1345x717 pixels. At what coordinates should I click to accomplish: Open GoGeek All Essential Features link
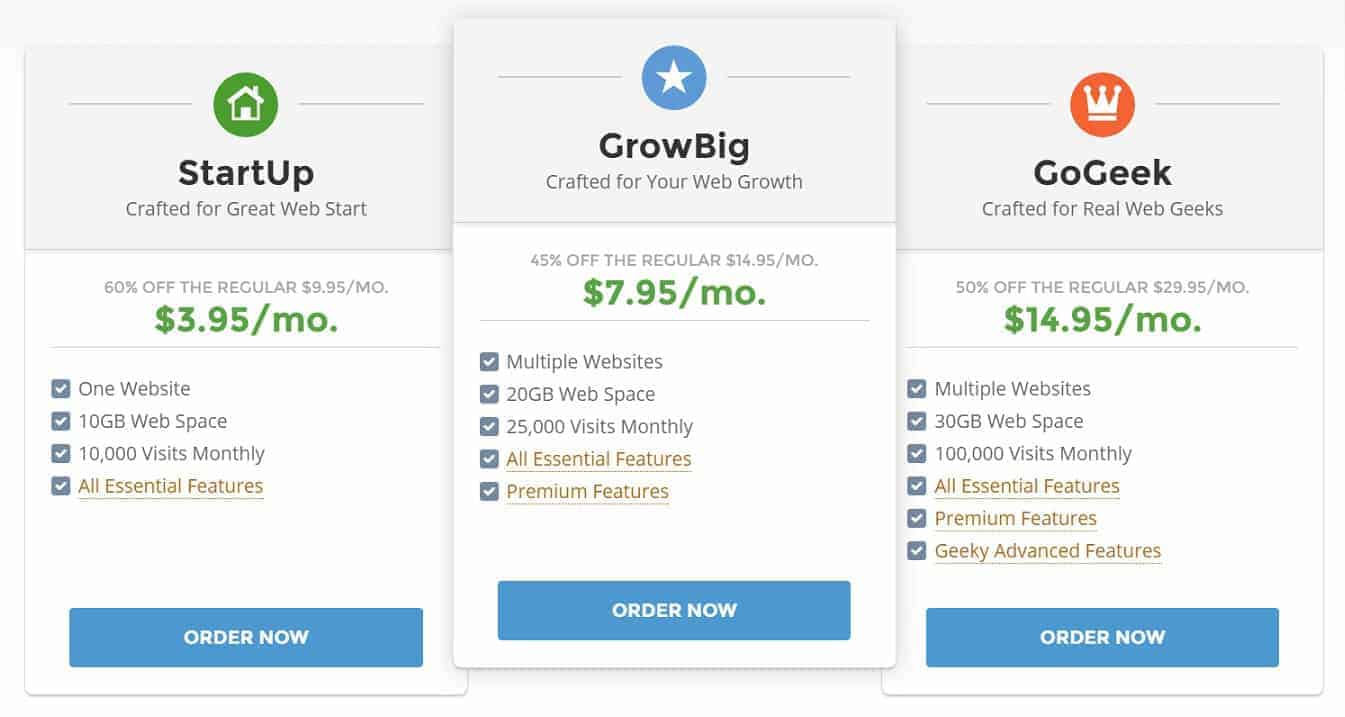click(x=1027, y=486)
